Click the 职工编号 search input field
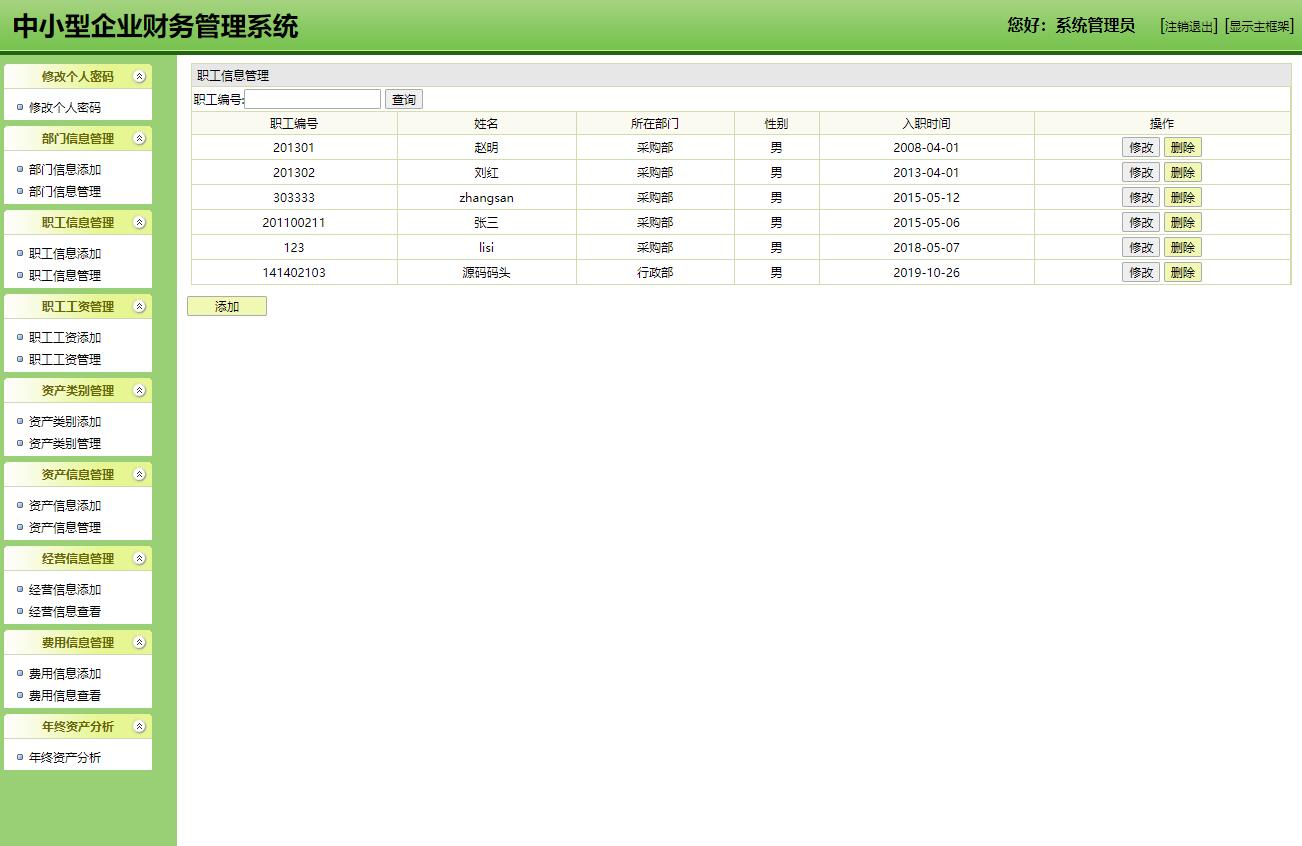The height and width of the screenshot is (846, 1302). click(x=312, y=98)
